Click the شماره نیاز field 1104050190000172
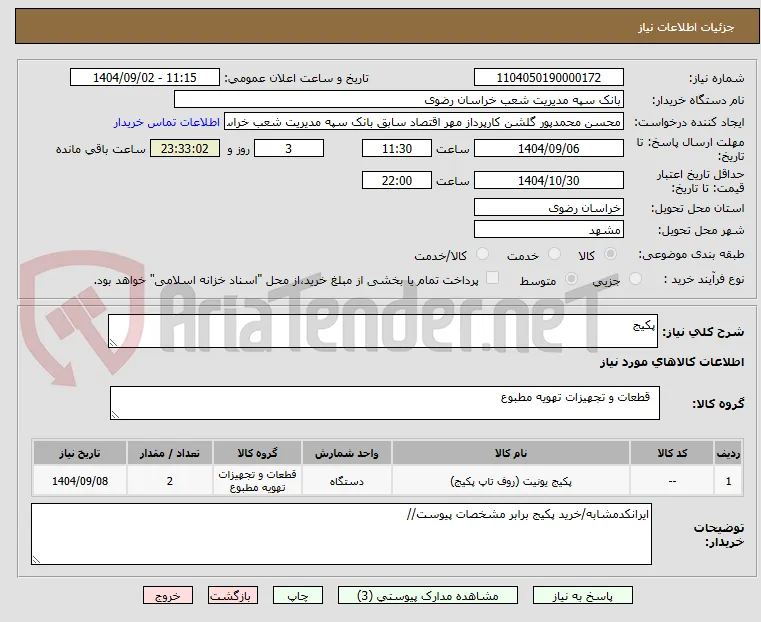This screenshot has height=622, width=761. click(548, 78)
